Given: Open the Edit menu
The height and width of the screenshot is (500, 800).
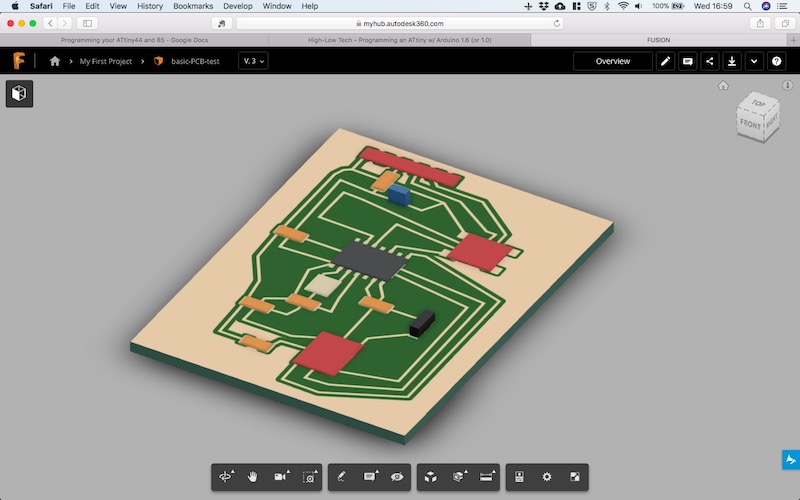Looking at the screenshot, I should coord(92,6).
